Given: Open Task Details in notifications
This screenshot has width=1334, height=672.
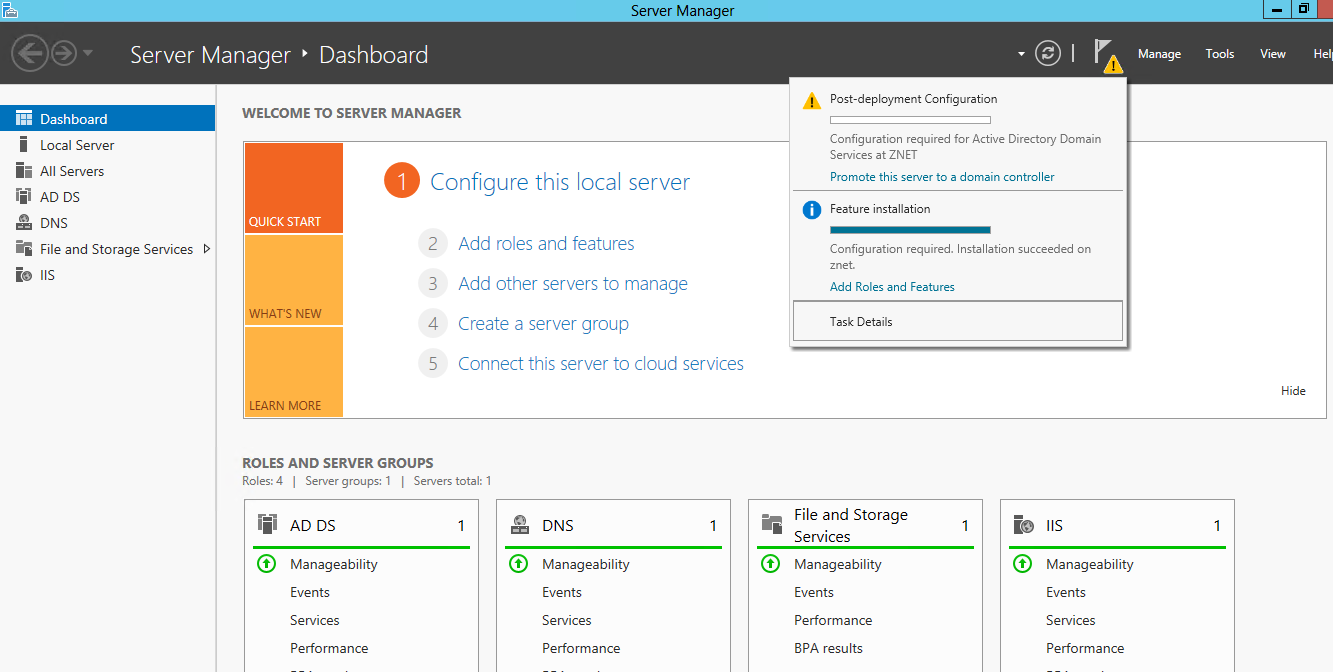Looking at the screenshot, I should [957, 322].
